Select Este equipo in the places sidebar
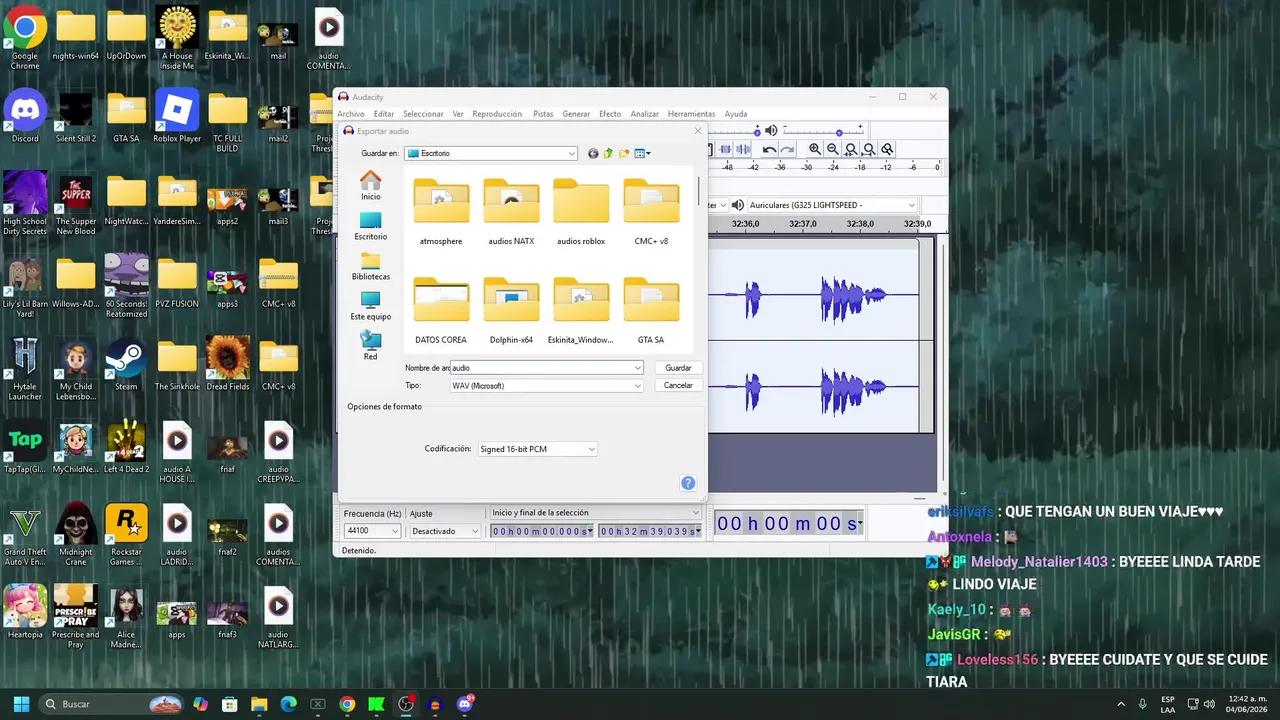The image size is (1280, 720). 371,306
